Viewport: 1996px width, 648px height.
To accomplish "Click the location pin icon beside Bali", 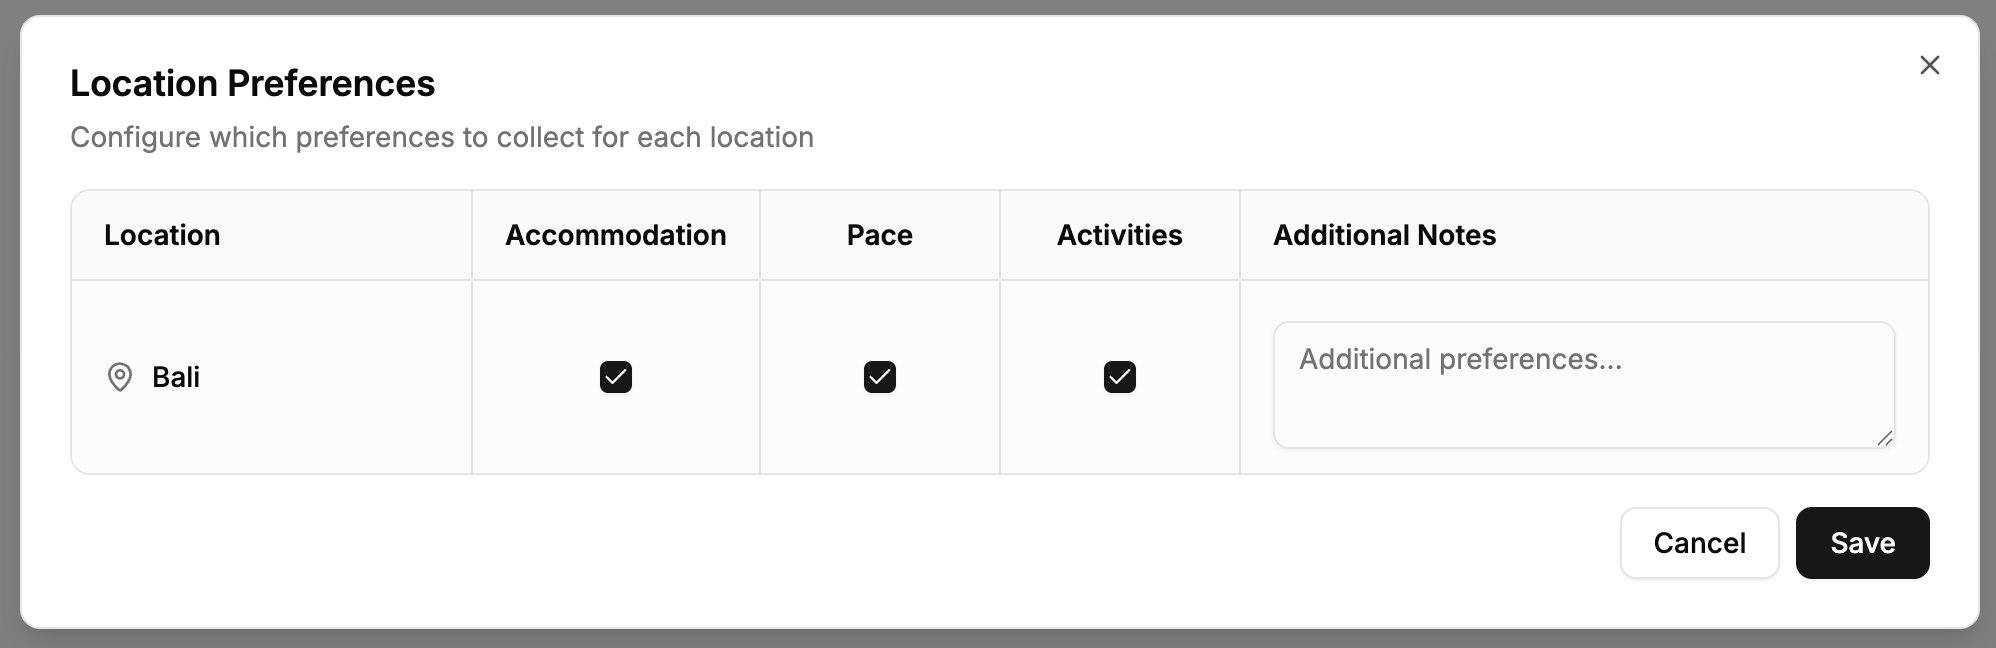I will click(120, 377).
